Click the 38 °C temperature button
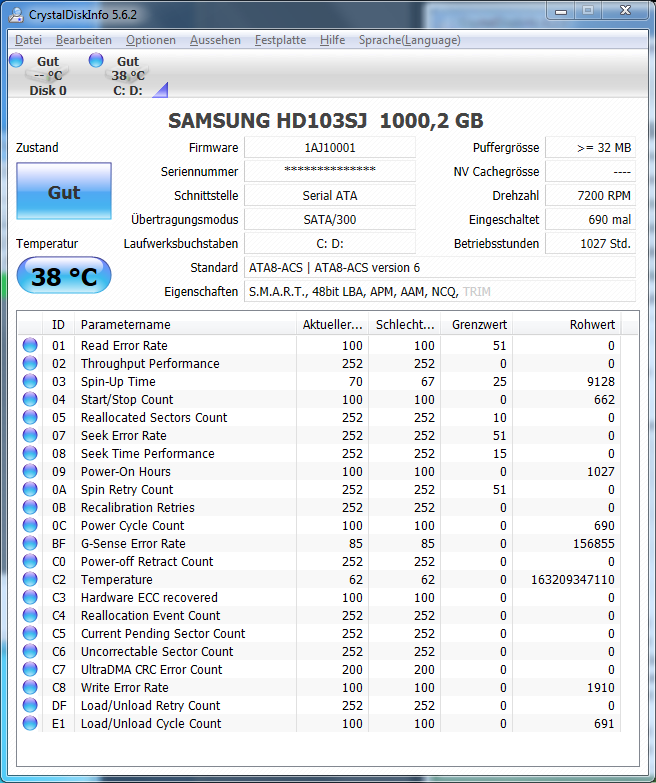The image size is (656, 783). pyautogui.click(x=64, y=276)
